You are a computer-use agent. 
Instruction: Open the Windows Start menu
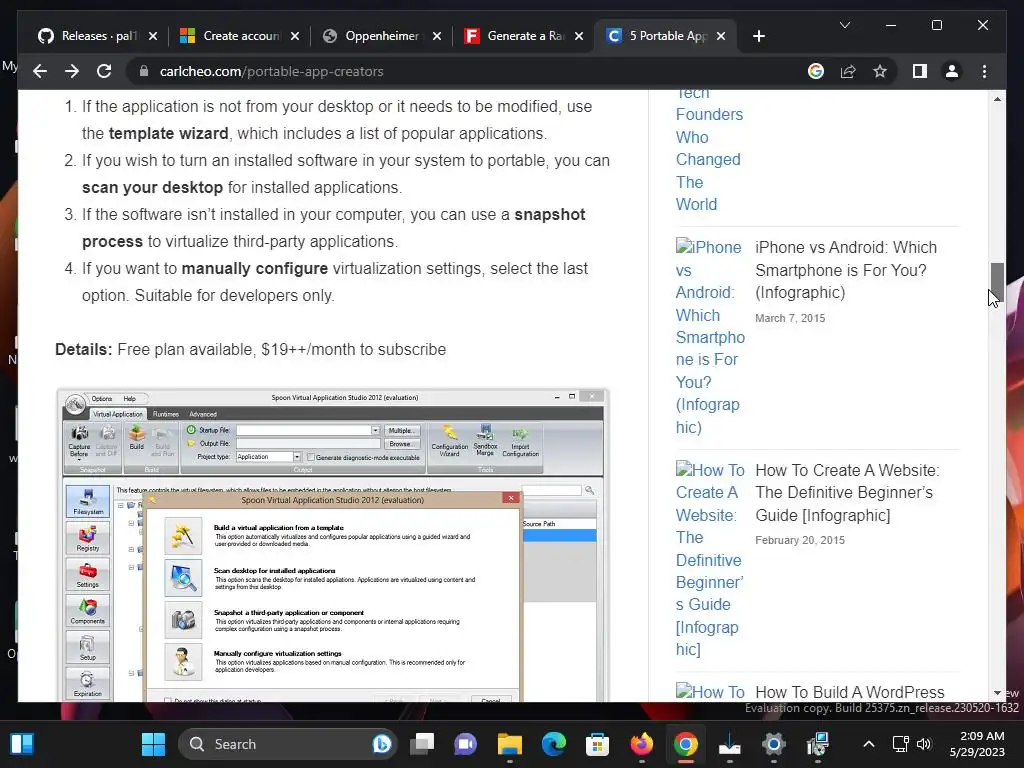153,744
